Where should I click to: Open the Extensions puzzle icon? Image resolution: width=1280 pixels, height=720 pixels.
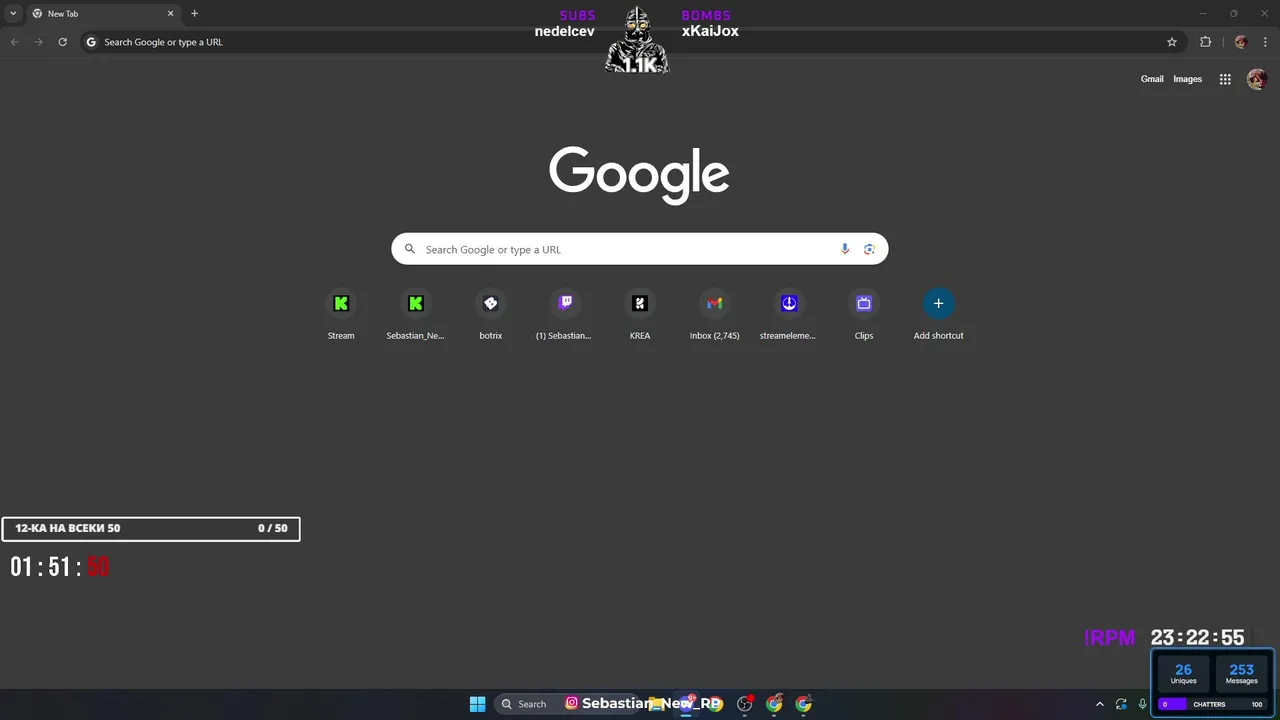[x=1205, y=42]
